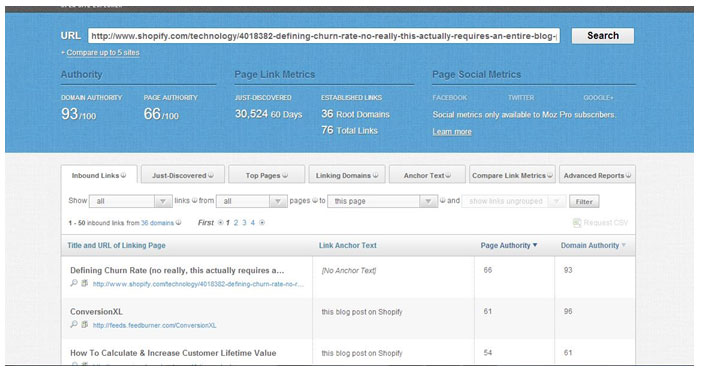Click the Domain Authority sort arrow

tap(624, 245)
